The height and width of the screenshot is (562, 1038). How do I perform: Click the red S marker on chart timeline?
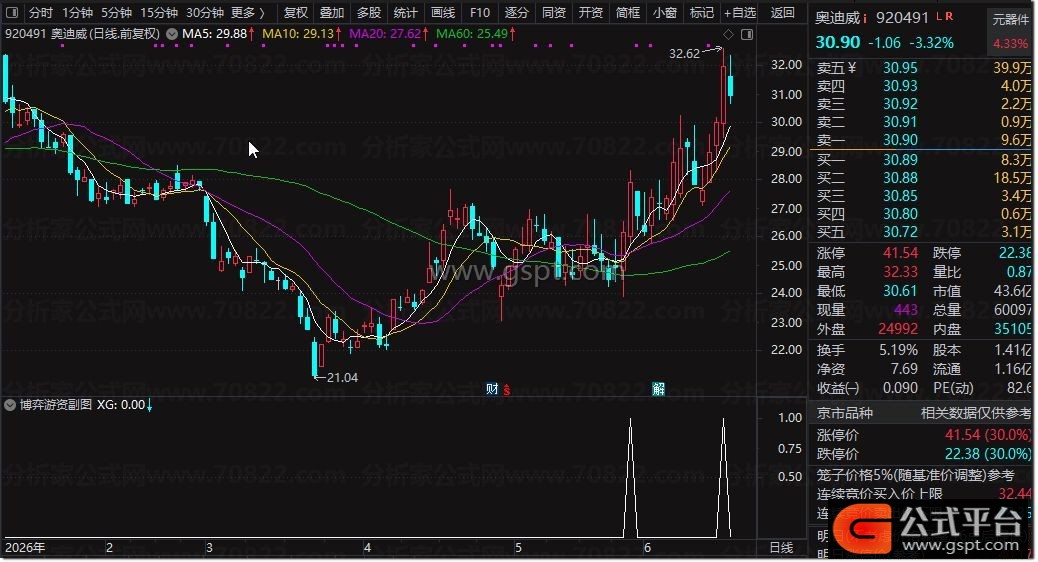pyautogui.click(x=506, y=390)
